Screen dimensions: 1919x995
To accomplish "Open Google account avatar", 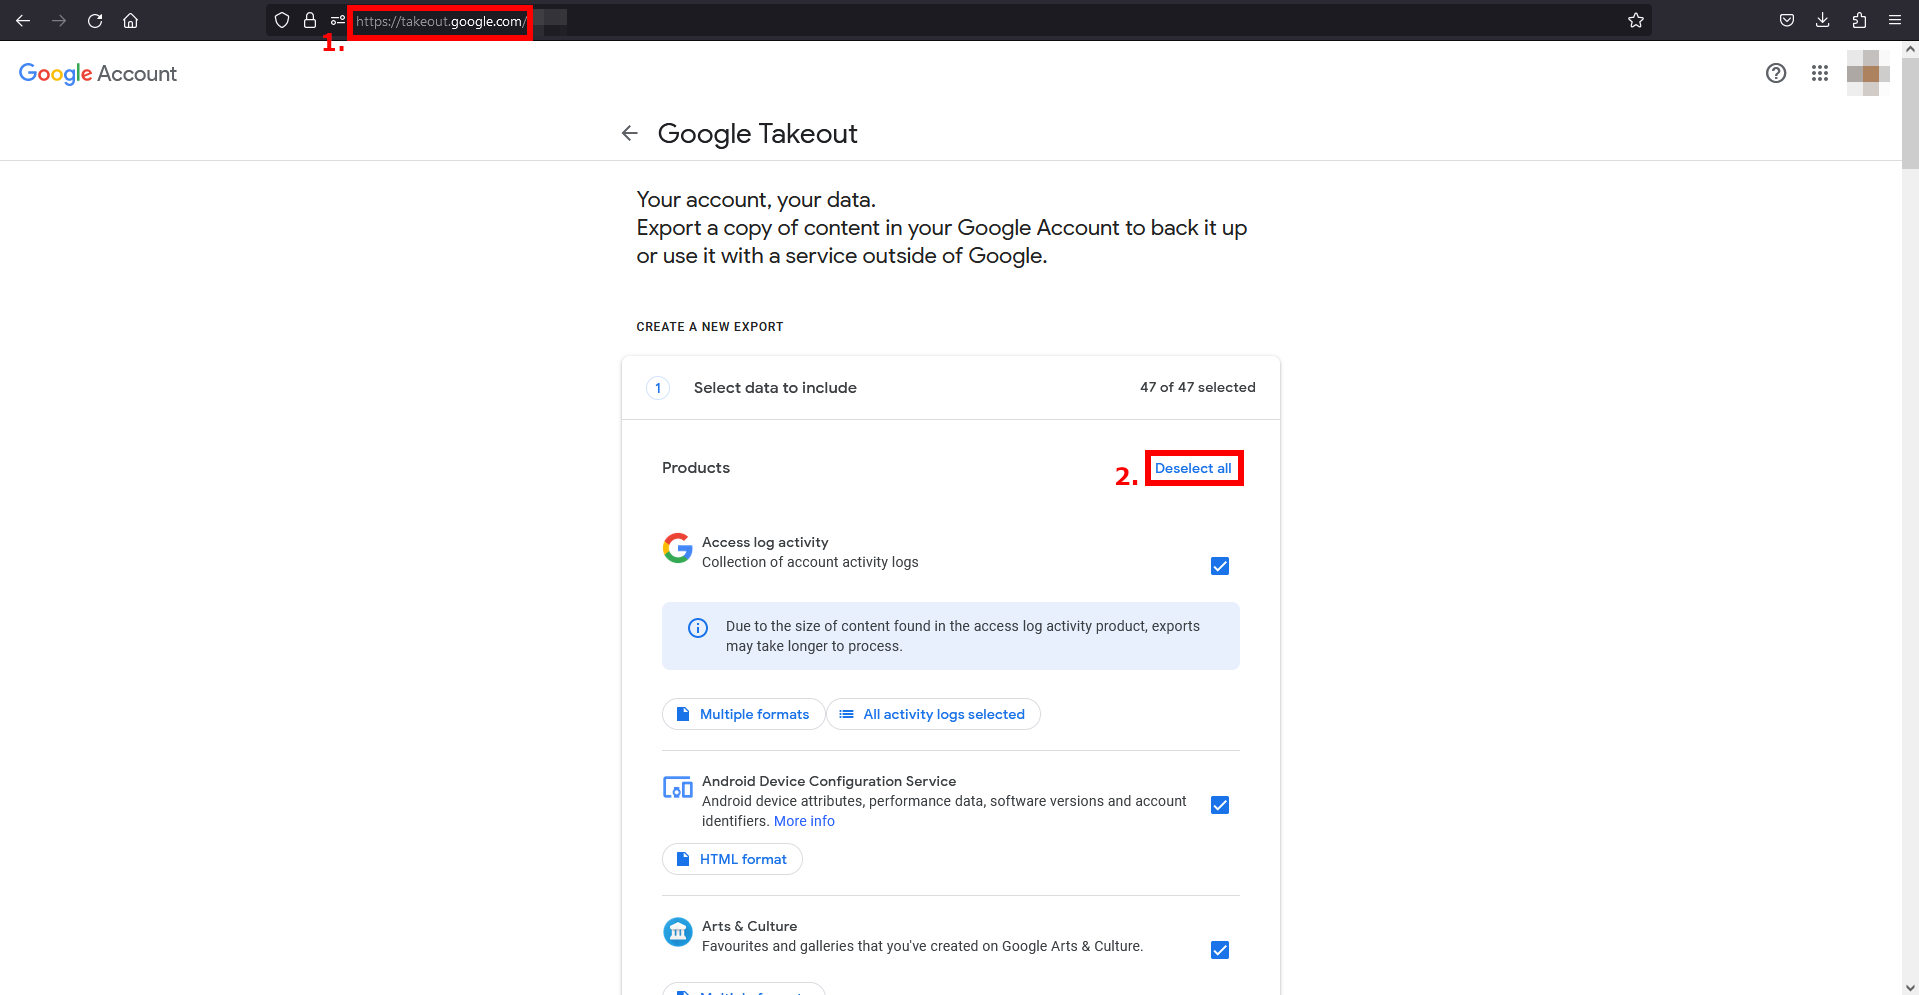I will pyautogui.click(x=1868, y=73).
